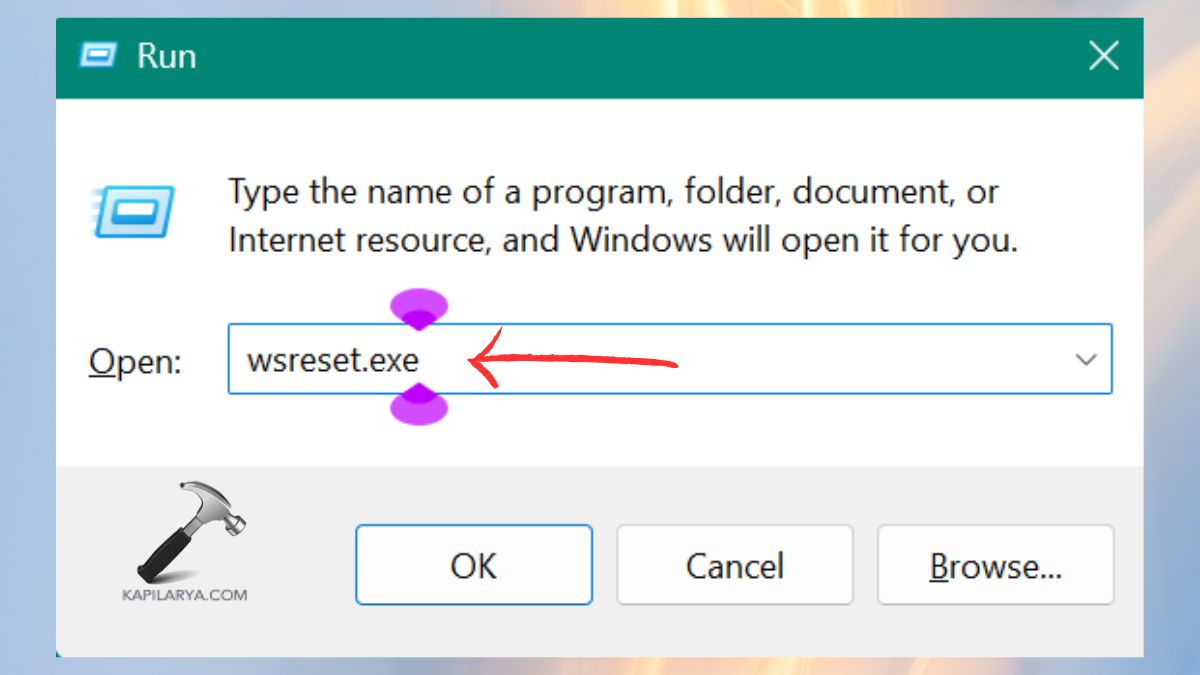Click the purple handle above the Open field

coord(419,305)
